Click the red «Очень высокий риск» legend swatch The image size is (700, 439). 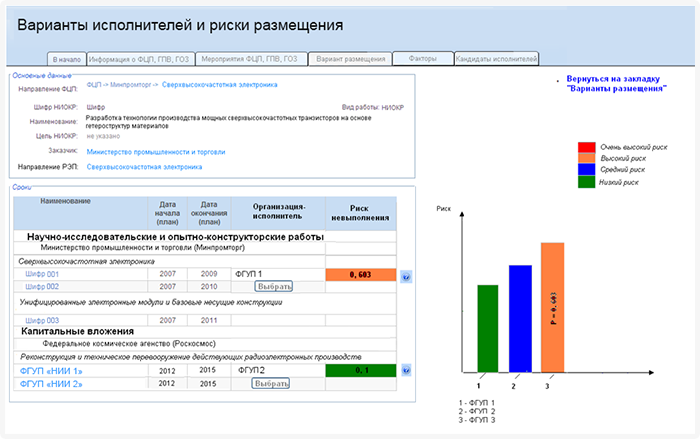587,148
